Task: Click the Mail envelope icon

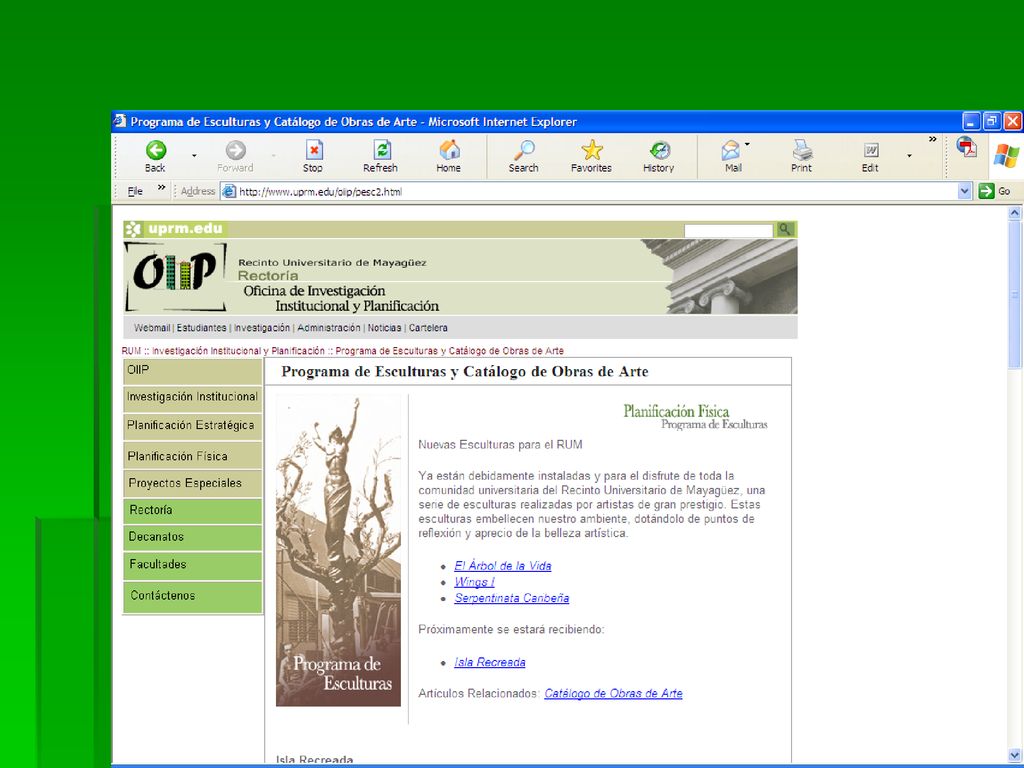Action: (731, 151)
